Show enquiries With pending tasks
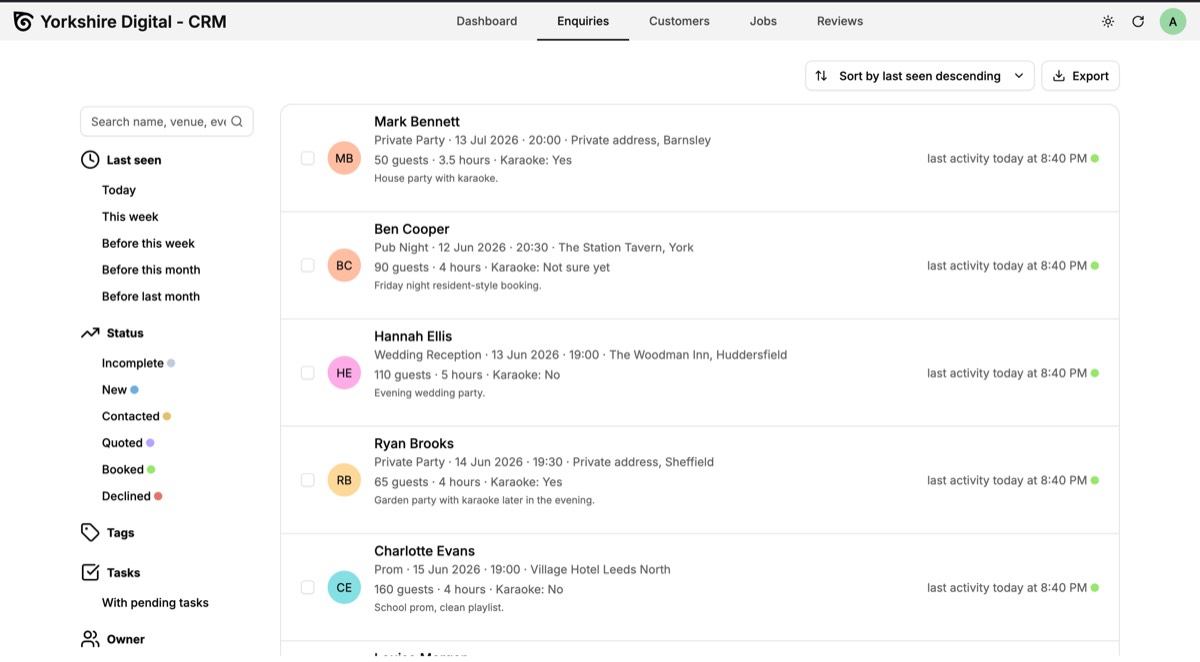1200x662 pixels. tap(155, 603)
